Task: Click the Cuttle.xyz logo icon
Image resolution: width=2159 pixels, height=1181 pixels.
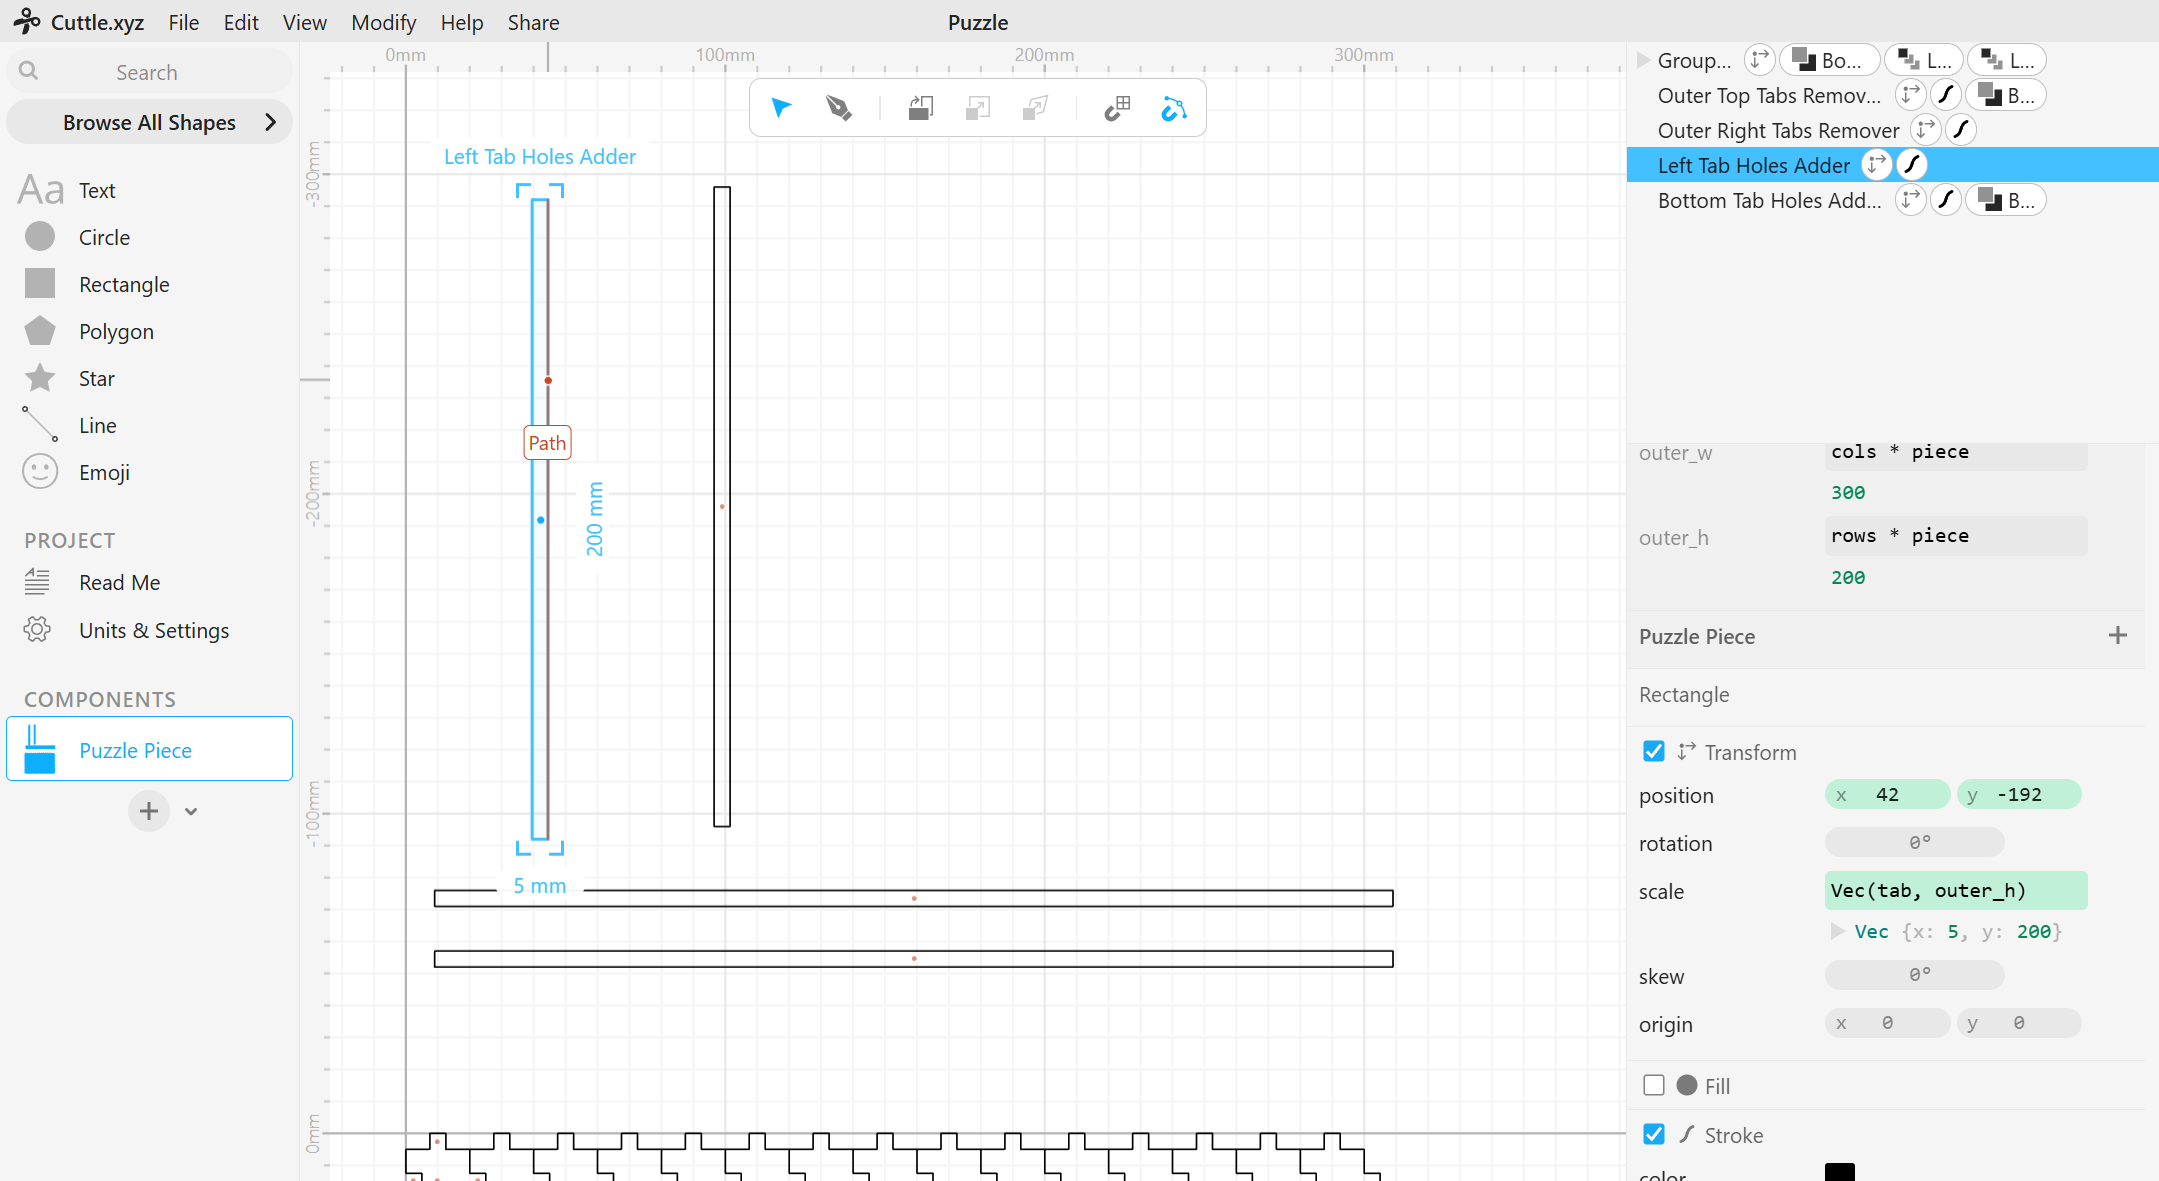Action: (27, 21)
